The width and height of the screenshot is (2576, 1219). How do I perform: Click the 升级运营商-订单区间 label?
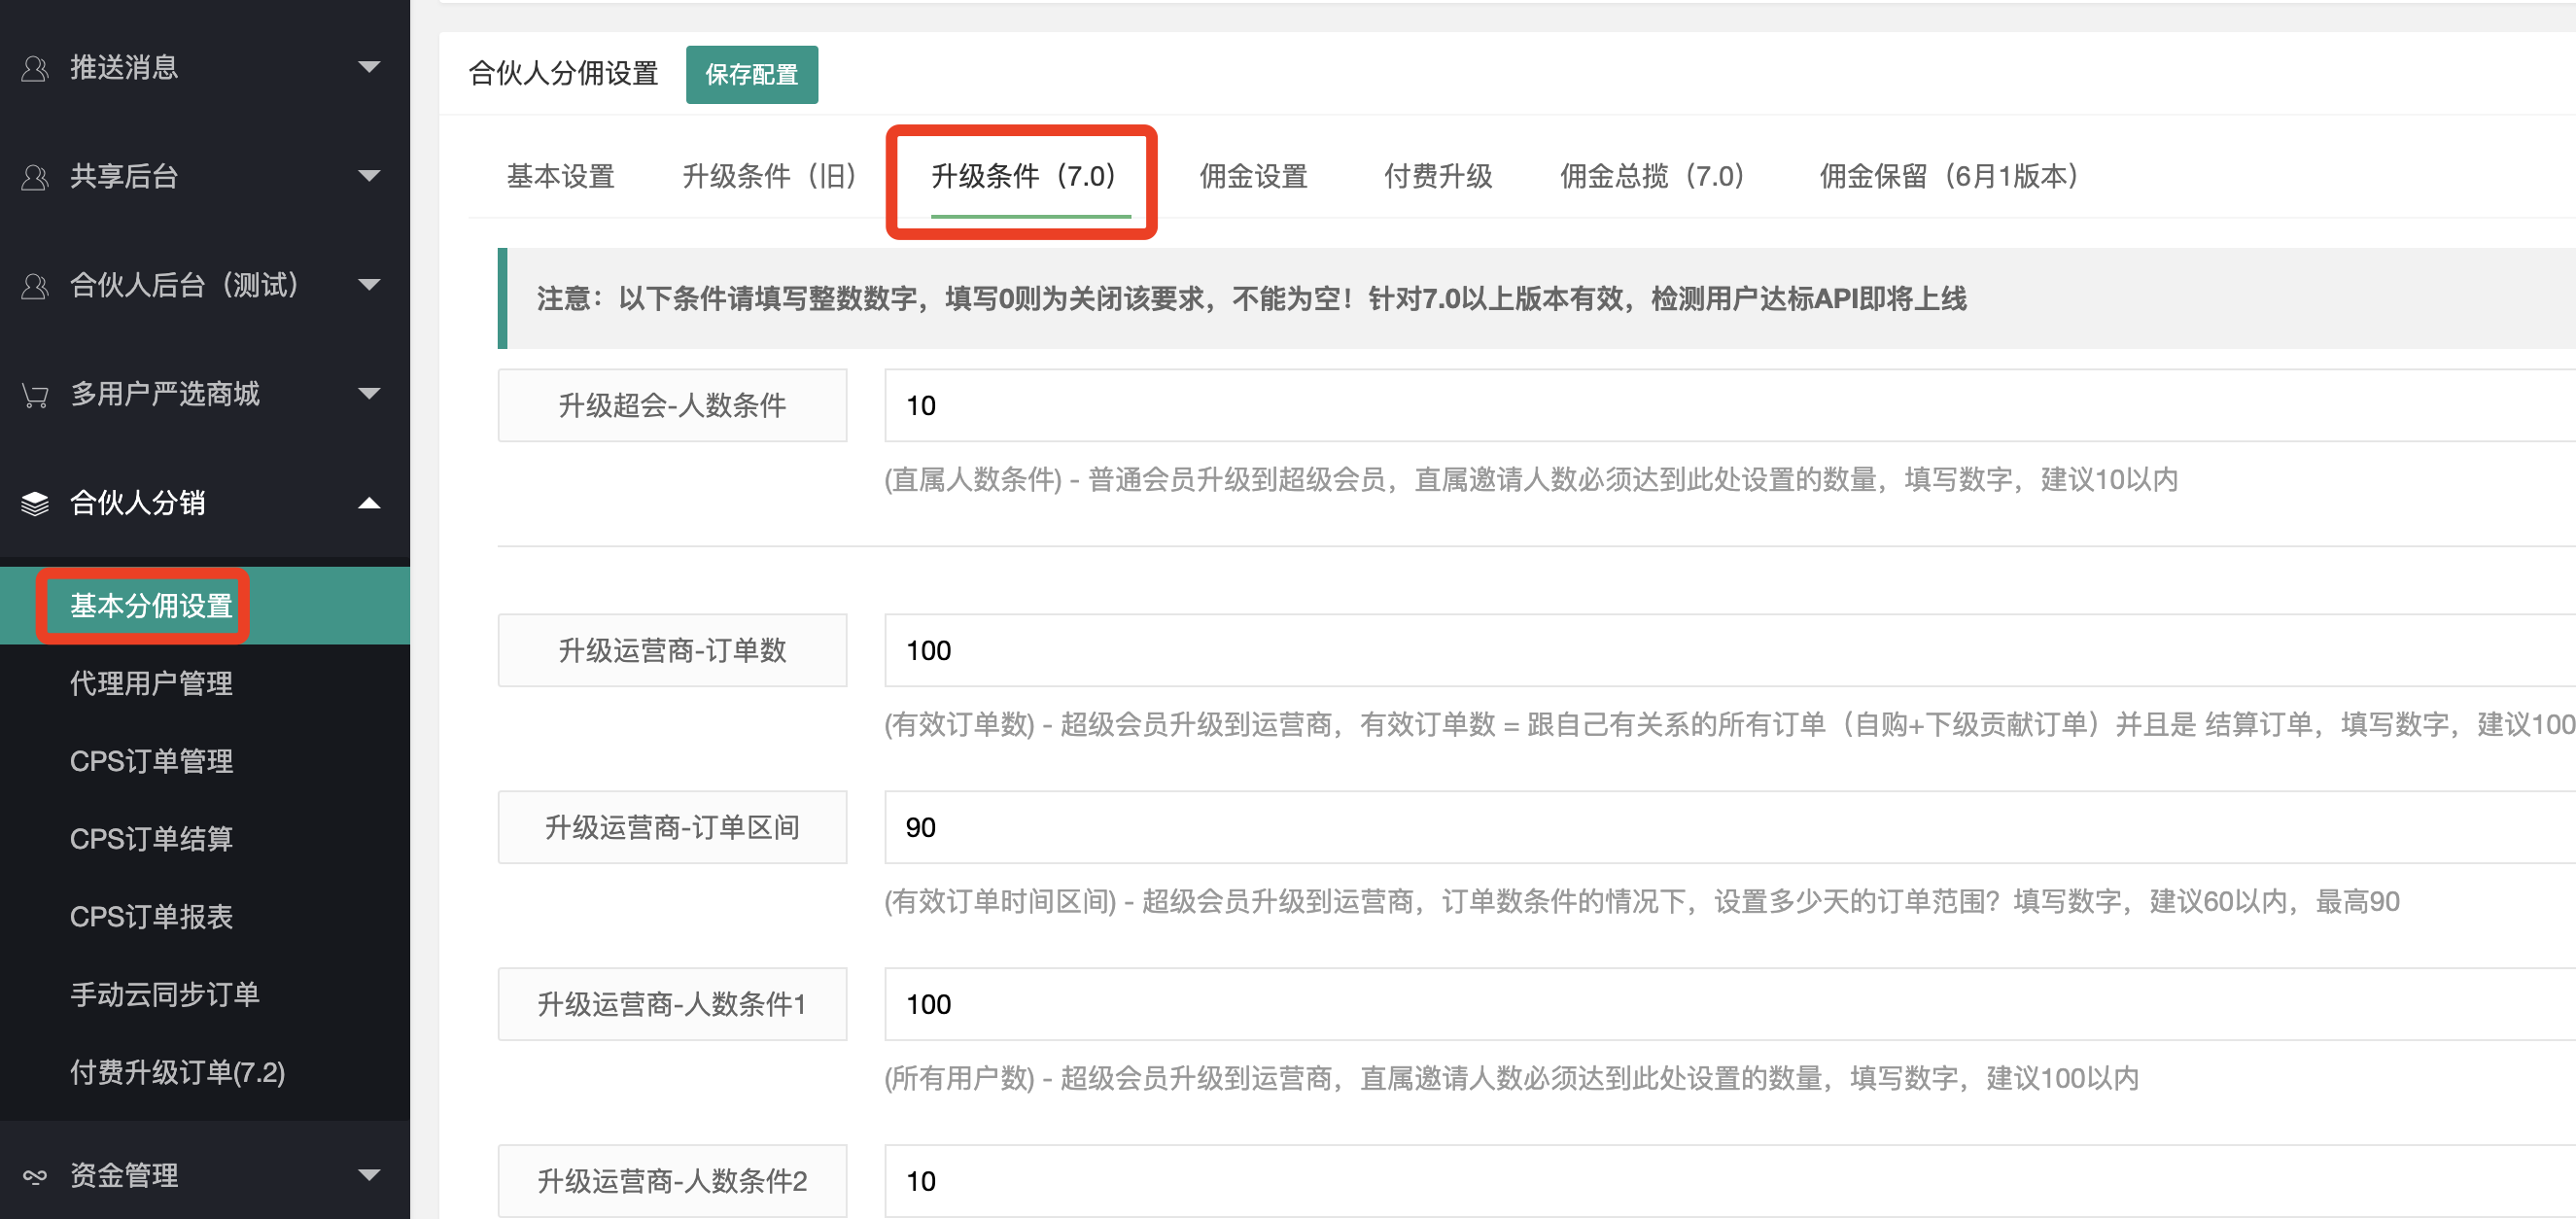click(x=673, y=828)
